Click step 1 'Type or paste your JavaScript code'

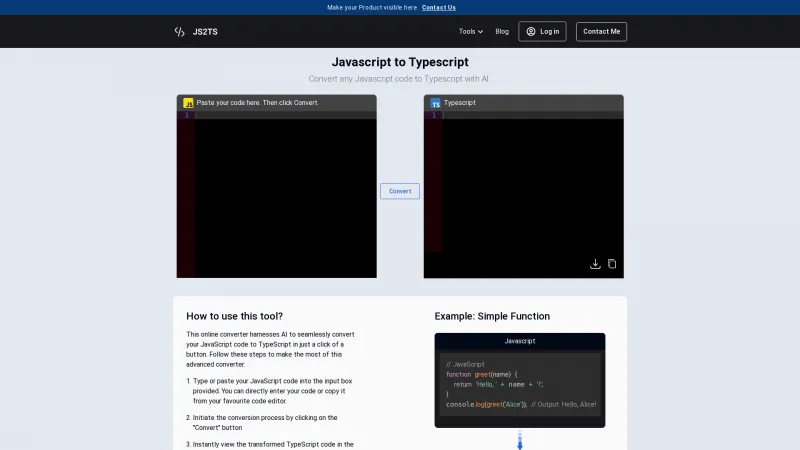272,391
